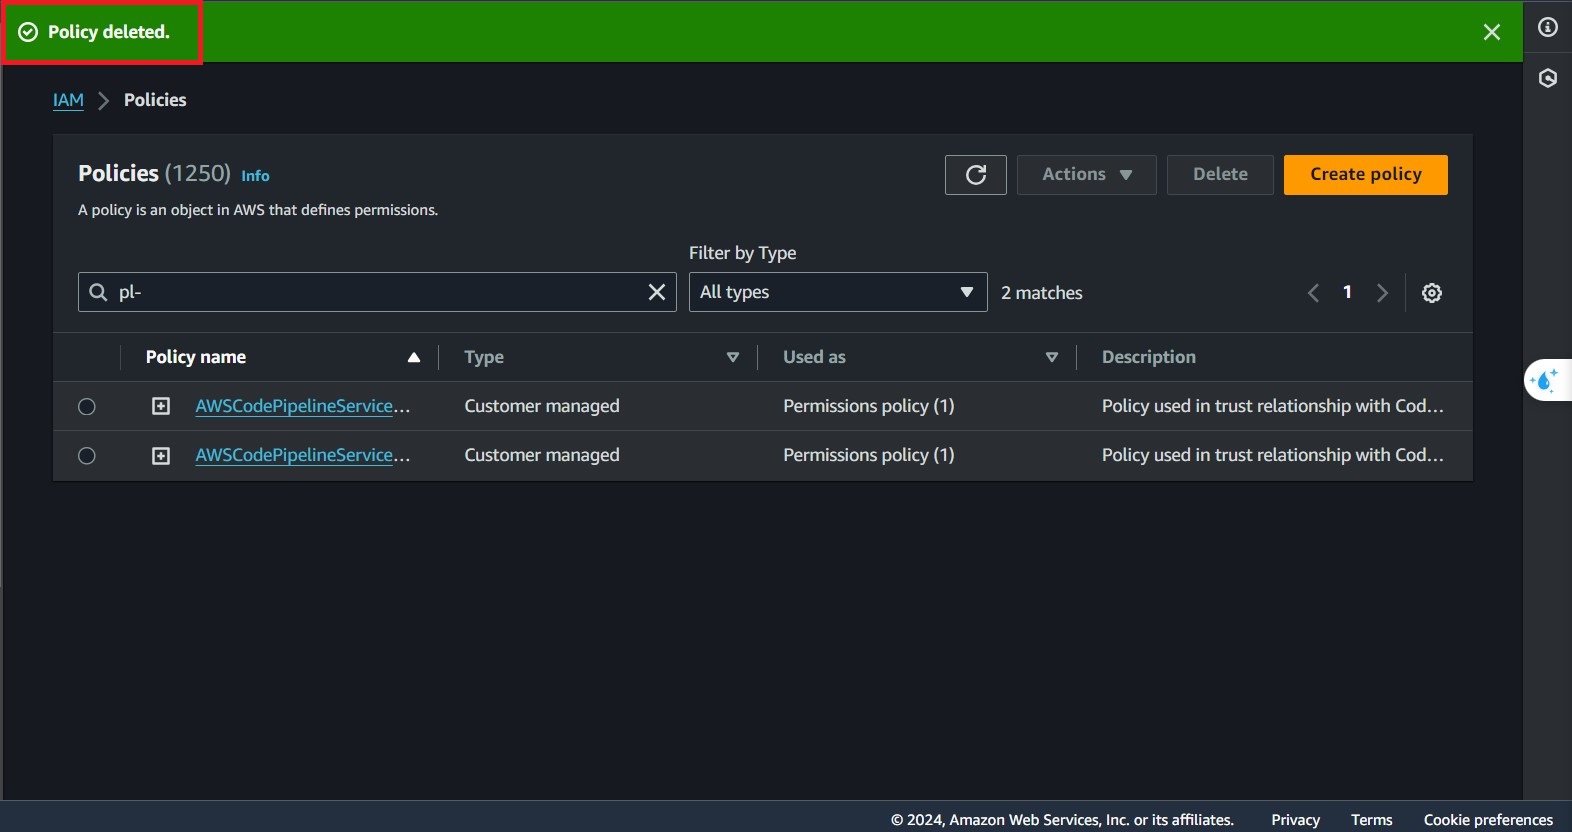
Task: Clear the search filter with X icon
Action: [656, 292]
